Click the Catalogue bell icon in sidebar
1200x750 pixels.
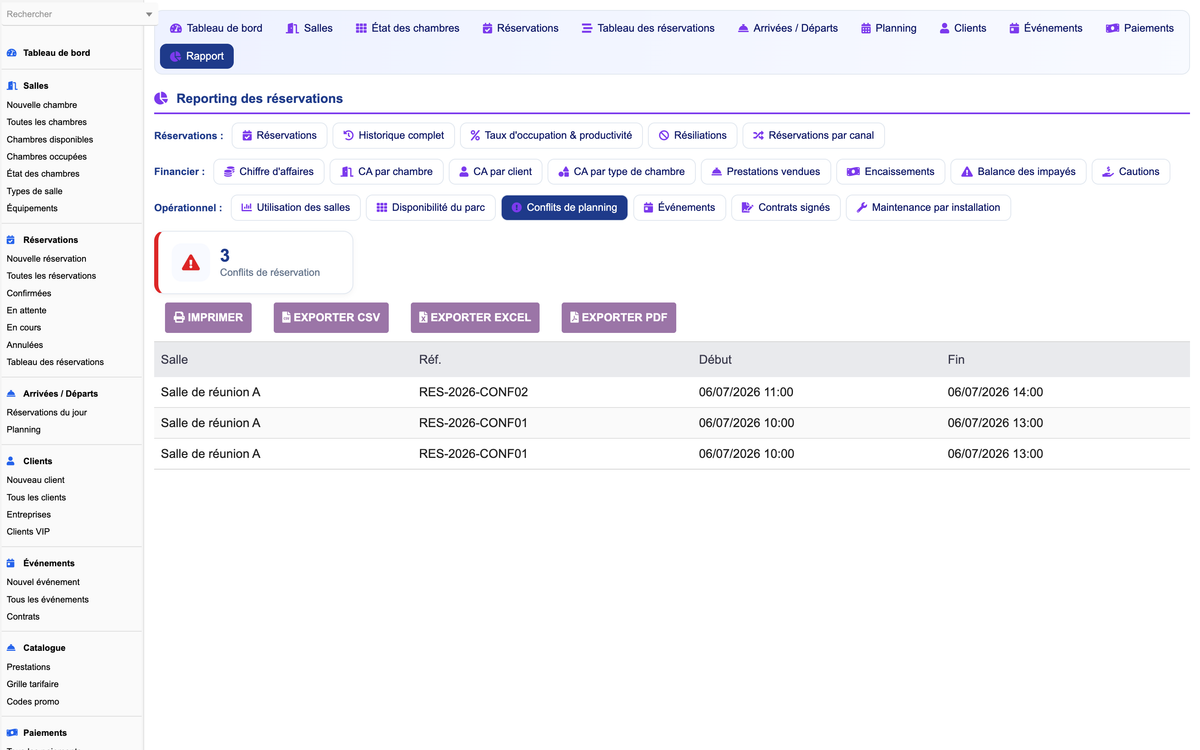pyautogui.click(x=12, y=648)
